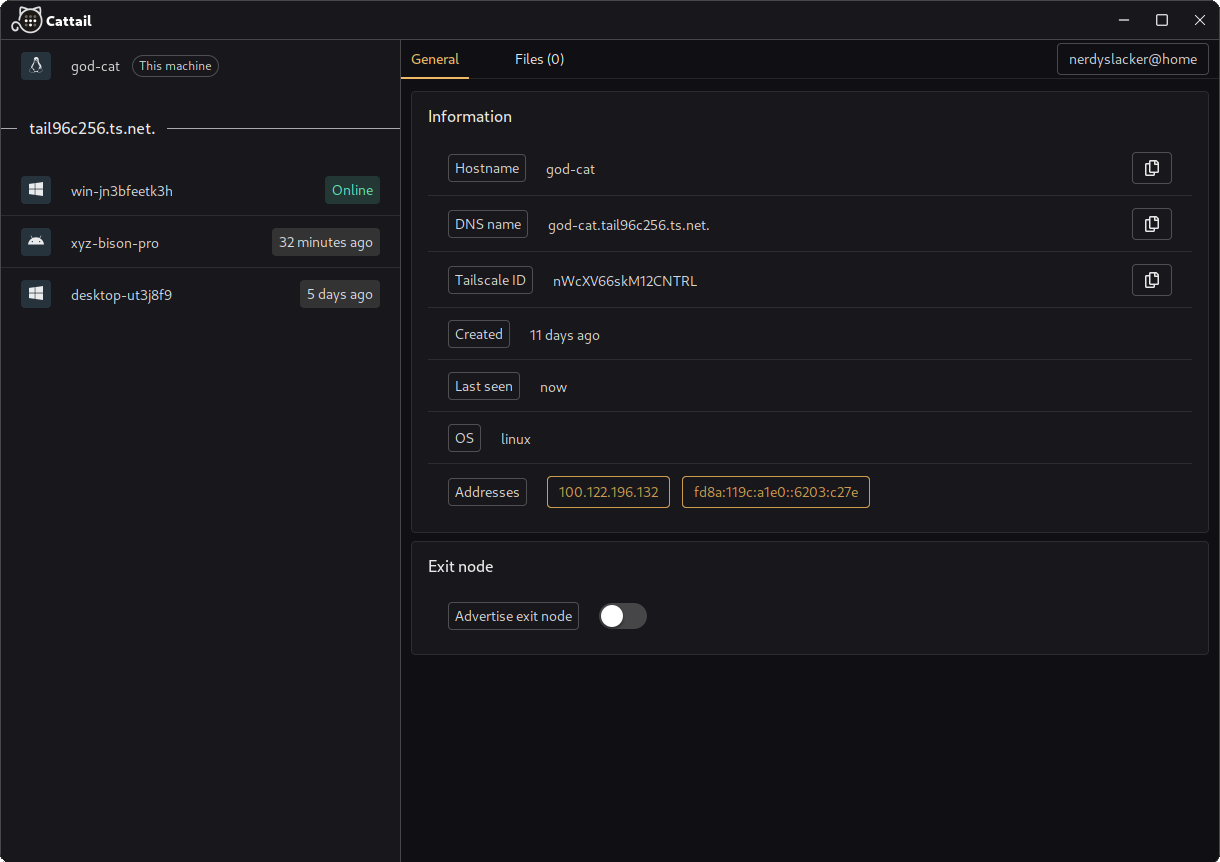Click the Information section heading

[x=470, y=116]
